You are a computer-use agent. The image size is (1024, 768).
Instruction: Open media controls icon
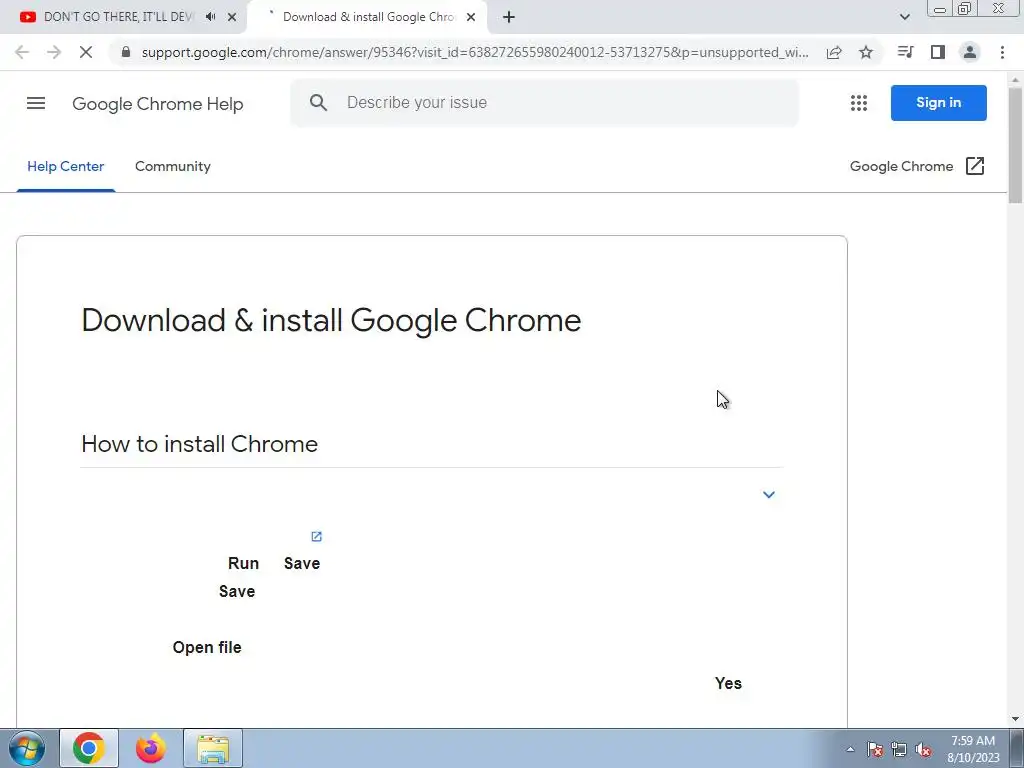click(905, 52)
